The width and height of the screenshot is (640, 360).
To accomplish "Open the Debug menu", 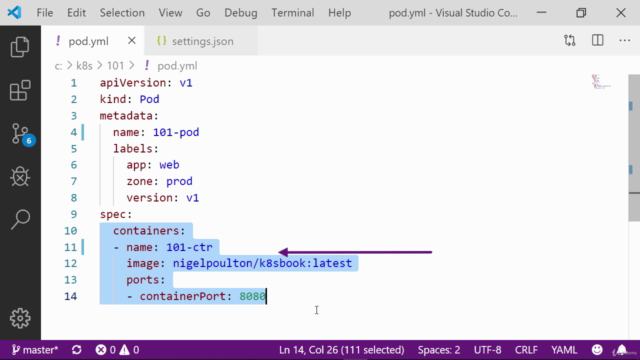I will point(241,13).
